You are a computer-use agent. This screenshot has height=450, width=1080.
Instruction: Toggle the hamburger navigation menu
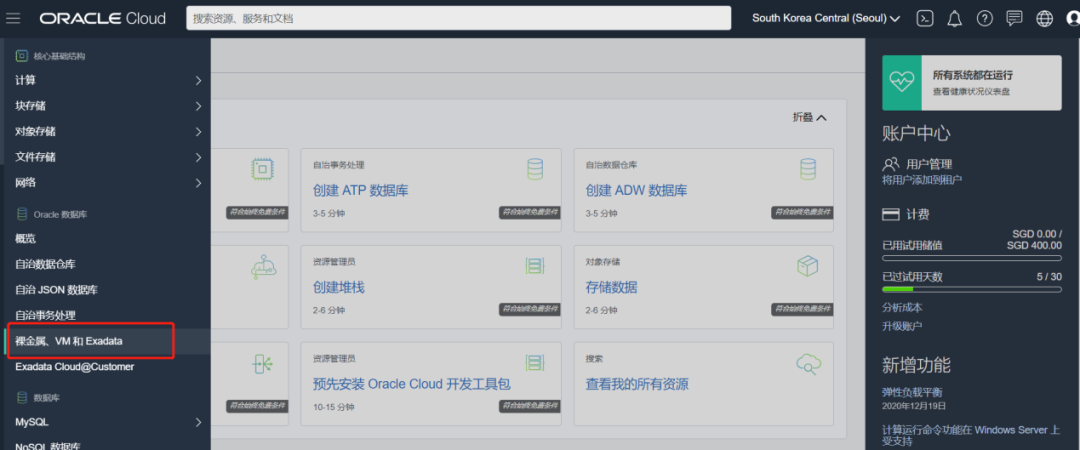(13, 19)
